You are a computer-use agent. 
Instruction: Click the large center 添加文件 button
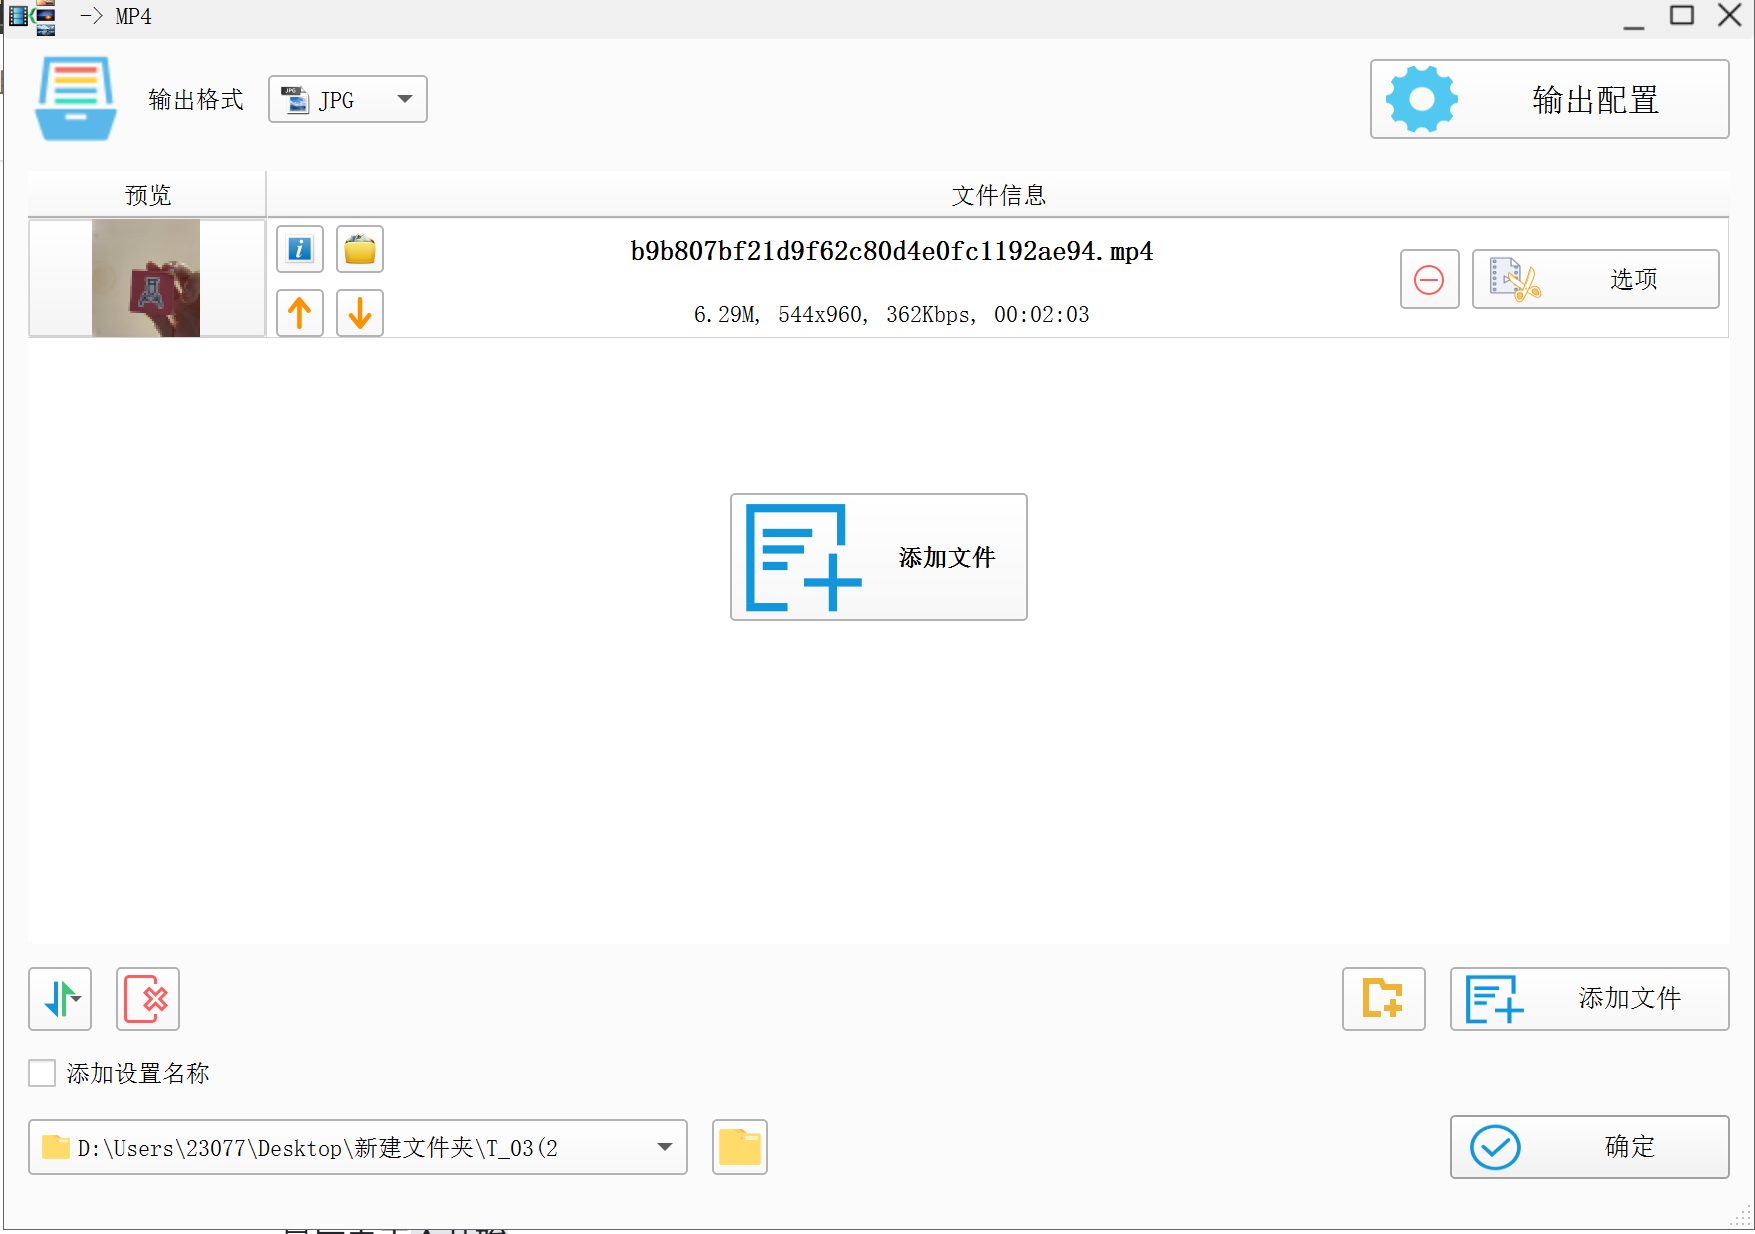[x=878, y=557]
